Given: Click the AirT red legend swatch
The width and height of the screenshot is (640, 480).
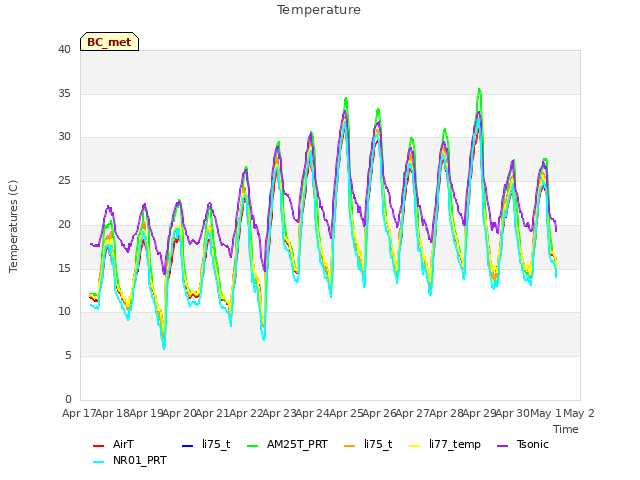Looking at the screenshot, I should 98,446.
